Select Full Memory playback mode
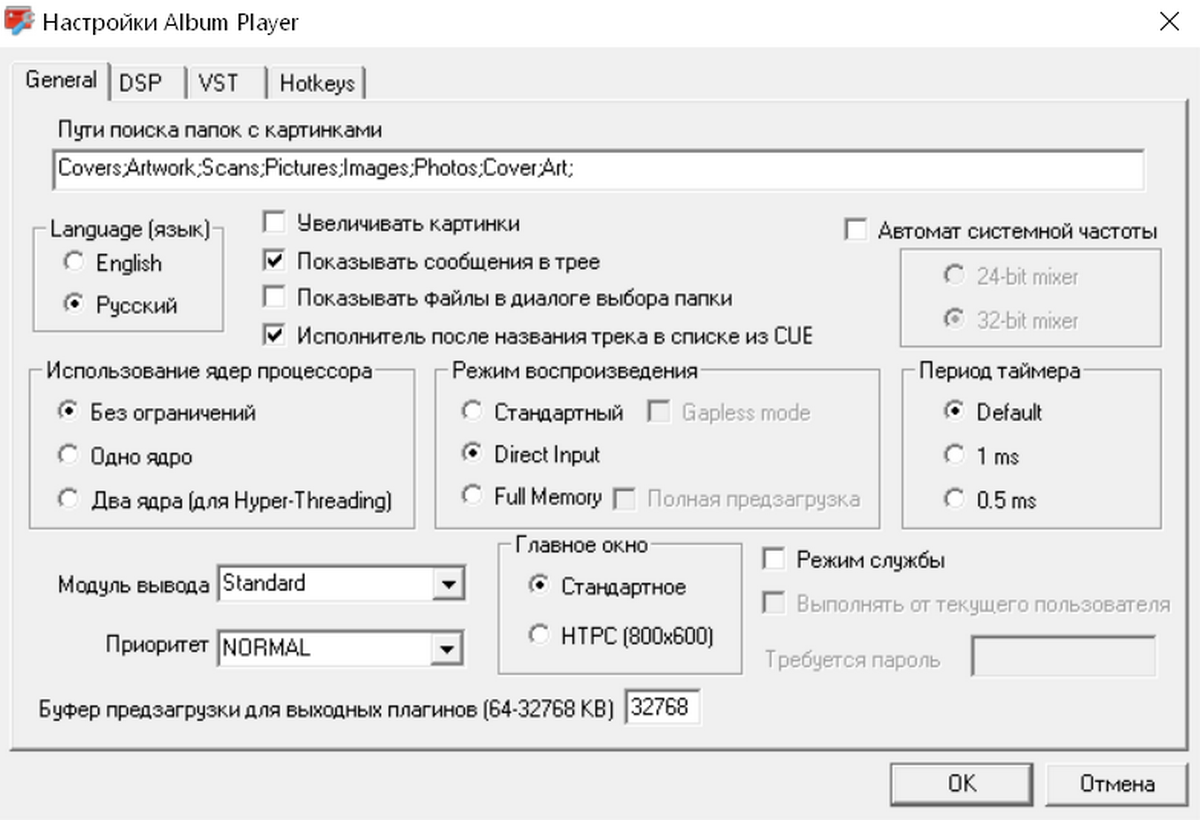 coord(531,497)
